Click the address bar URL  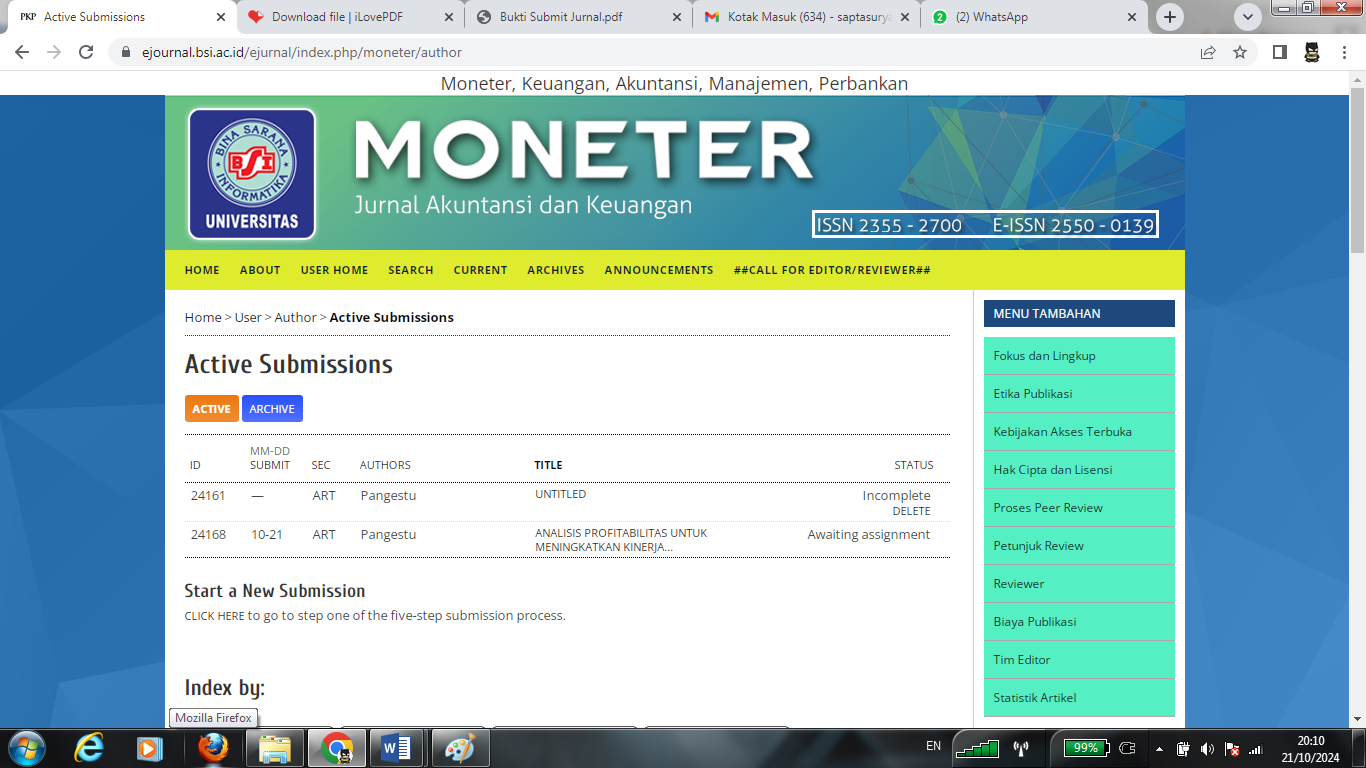tap(302, 52)
